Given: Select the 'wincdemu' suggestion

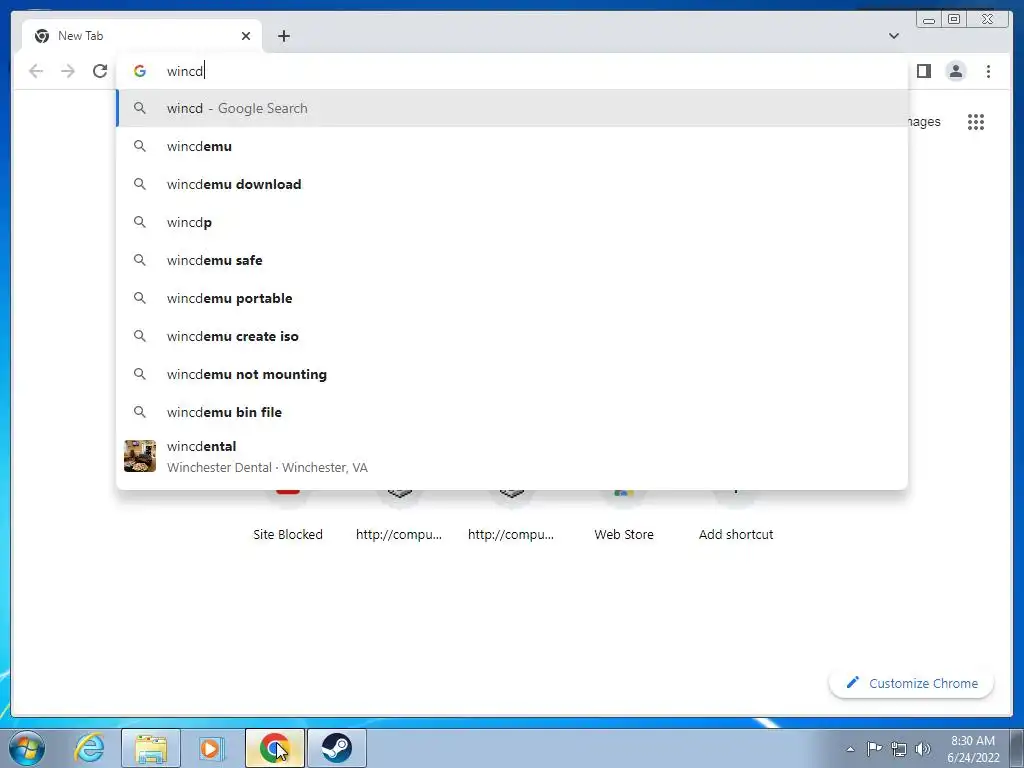Looking at the screenshot, I should coord(512,146).
